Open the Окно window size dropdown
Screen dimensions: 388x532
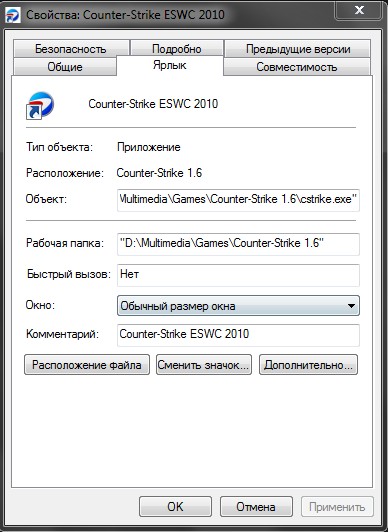[x=238, y=306]
